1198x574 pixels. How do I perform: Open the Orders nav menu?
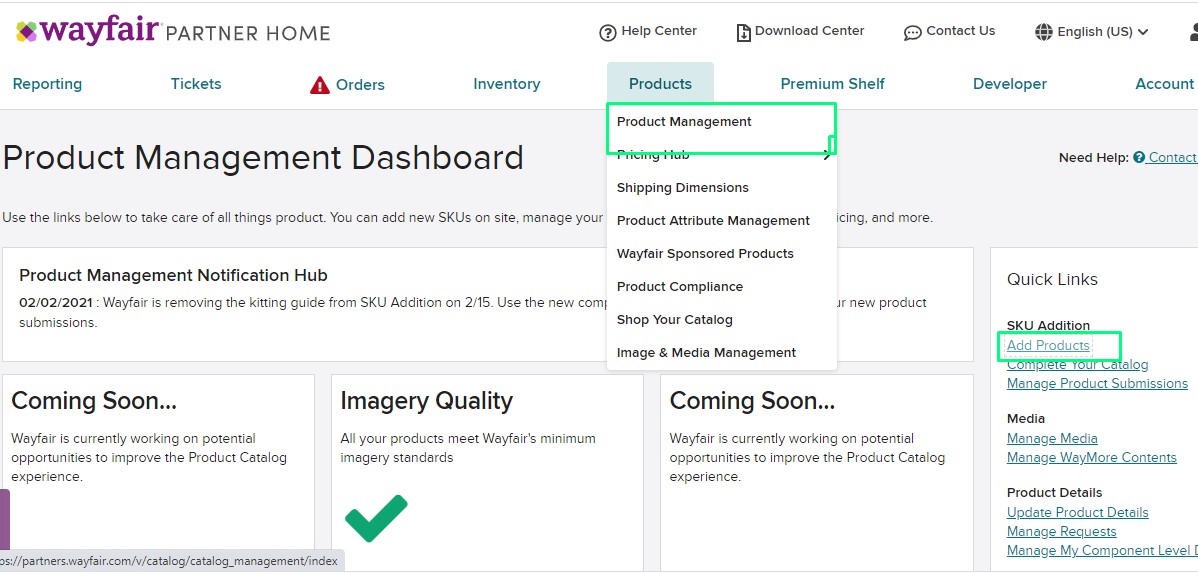(360, 85)
